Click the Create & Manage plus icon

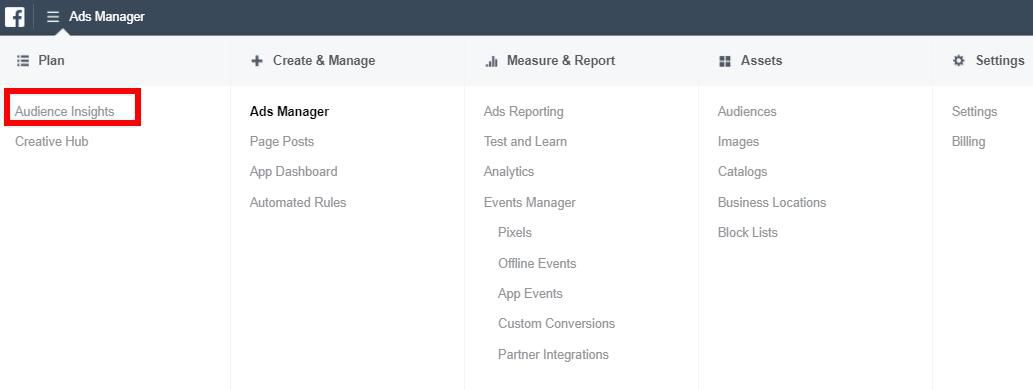[257, 61]
